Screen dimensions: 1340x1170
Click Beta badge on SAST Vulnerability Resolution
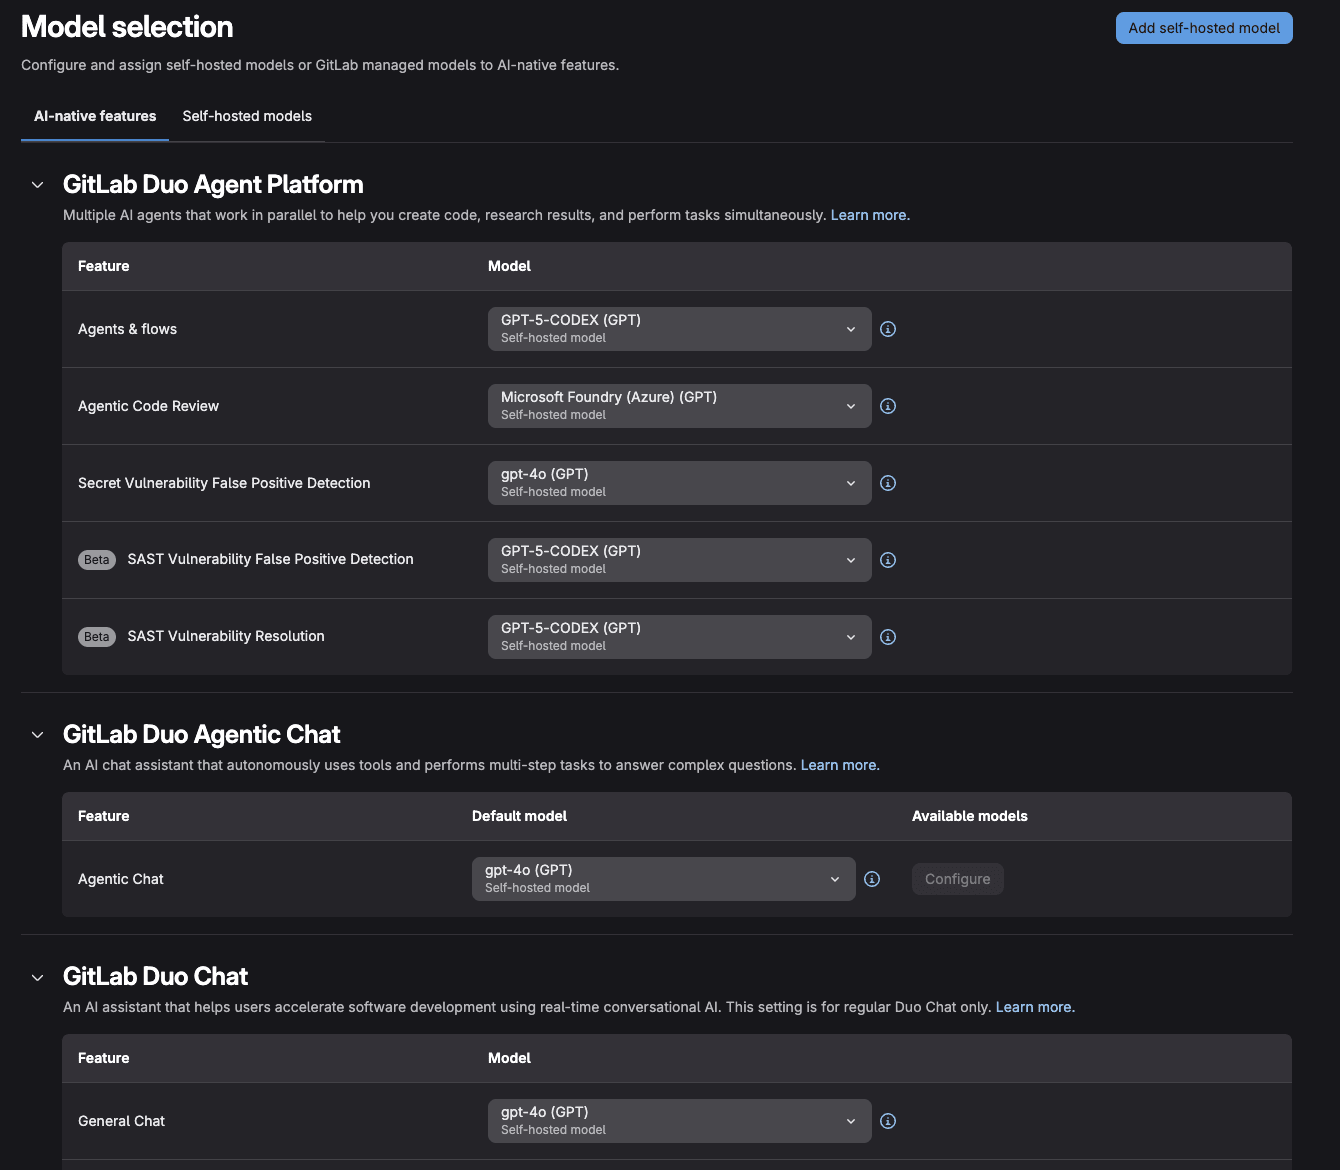97,637
